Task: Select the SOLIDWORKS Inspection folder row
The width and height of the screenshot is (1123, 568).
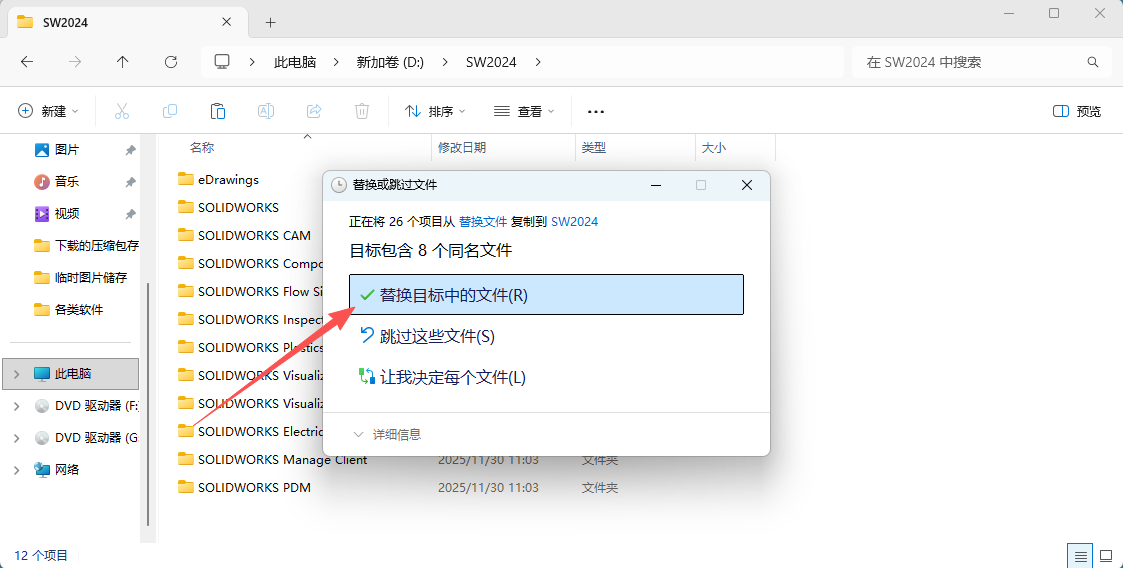Action: click(x=250, y=319)
